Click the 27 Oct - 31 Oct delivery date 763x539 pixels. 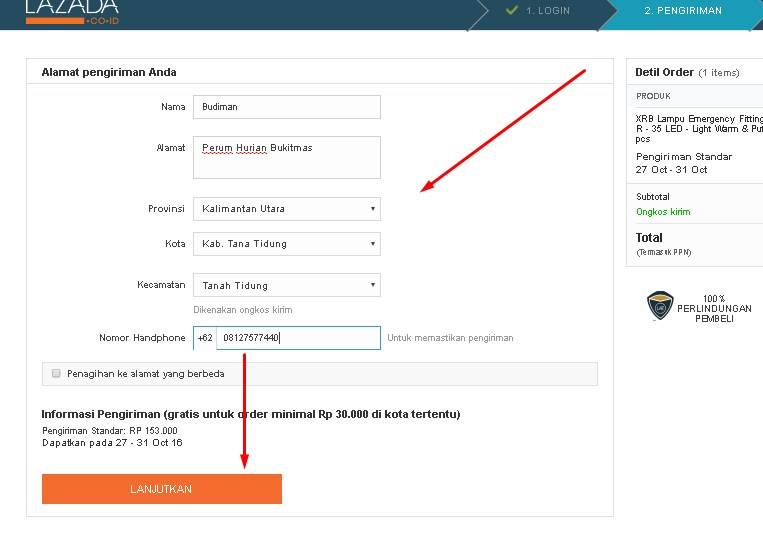coord(671,169)
